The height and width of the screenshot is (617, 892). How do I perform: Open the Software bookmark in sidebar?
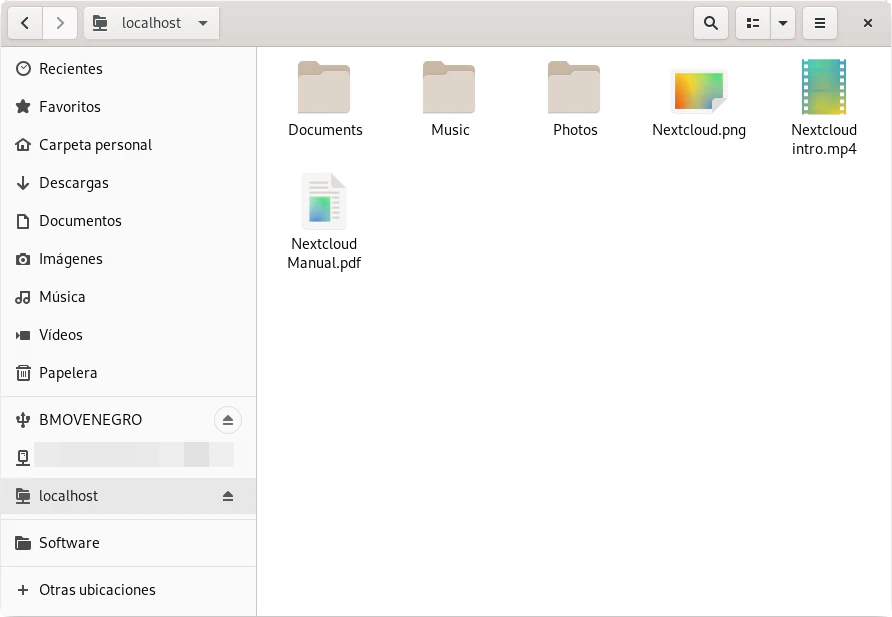point(69,543)
